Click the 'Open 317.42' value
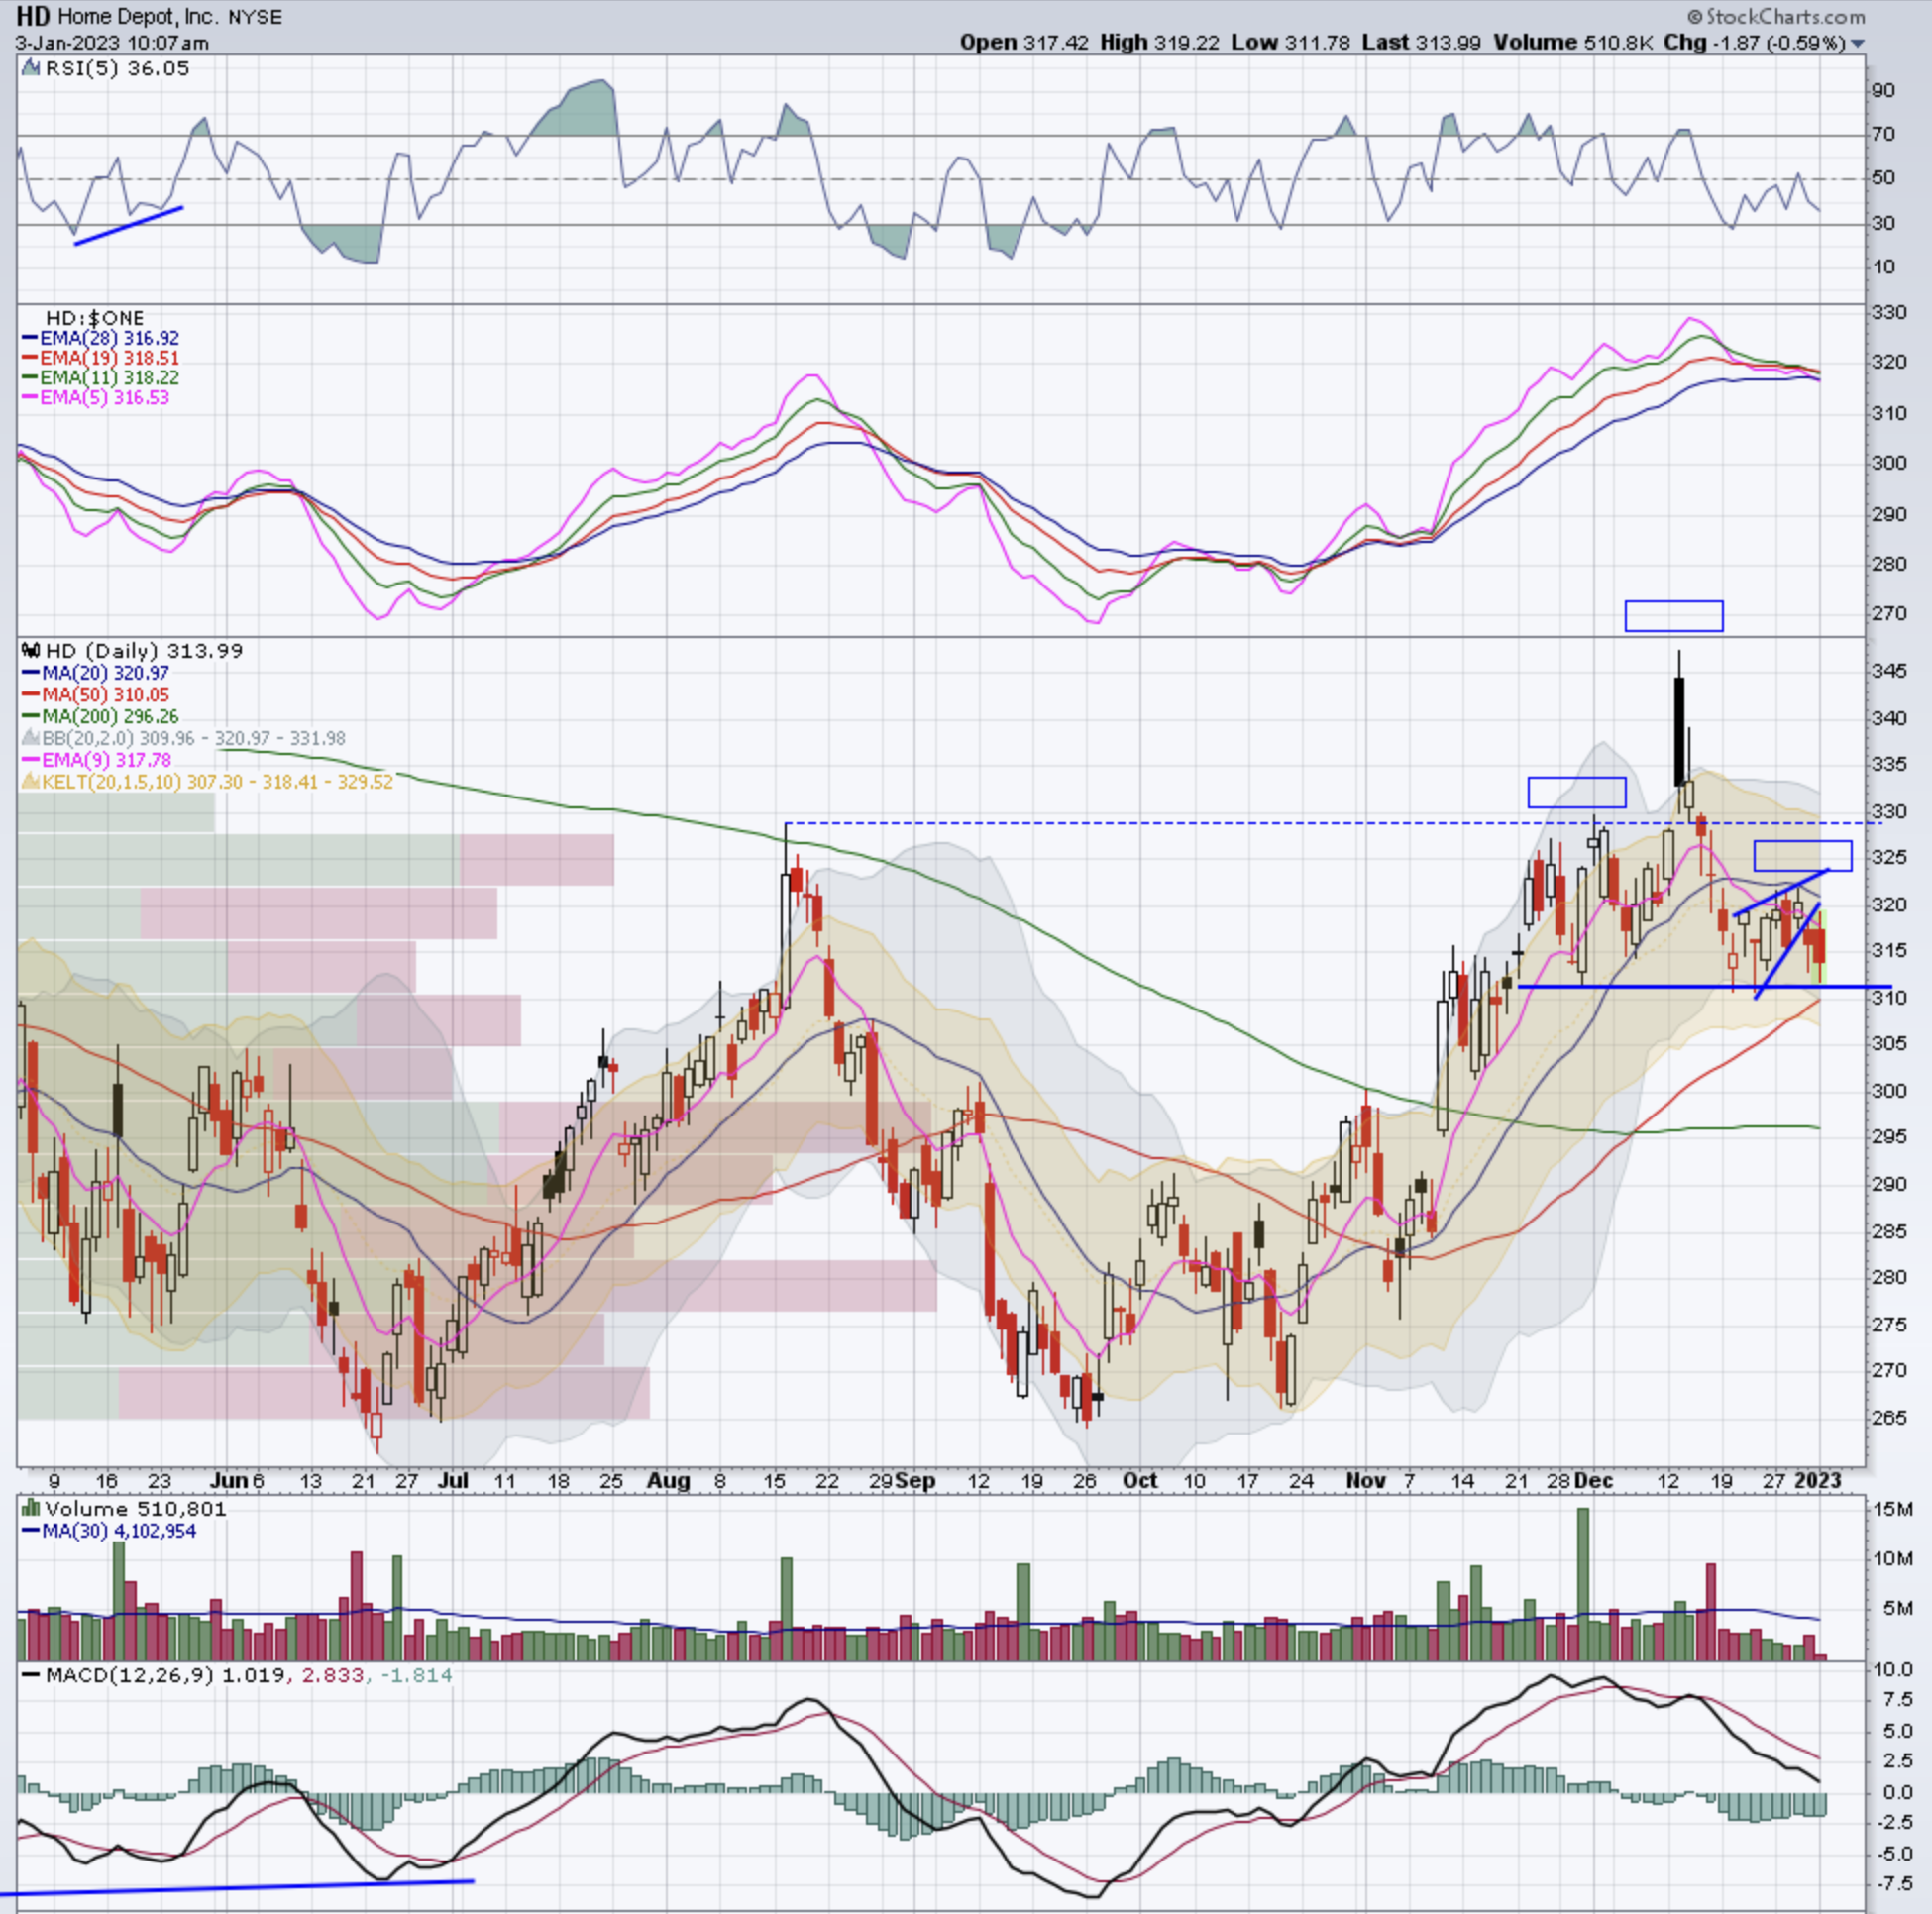 (1024, 43)
